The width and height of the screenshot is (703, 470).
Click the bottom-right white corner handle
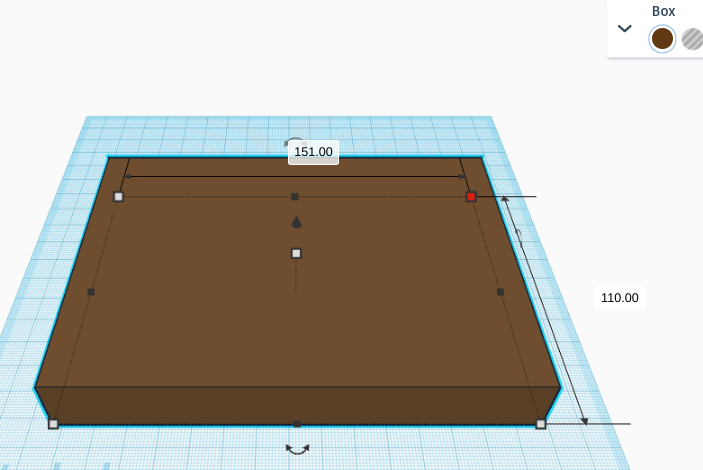(541, 424)
